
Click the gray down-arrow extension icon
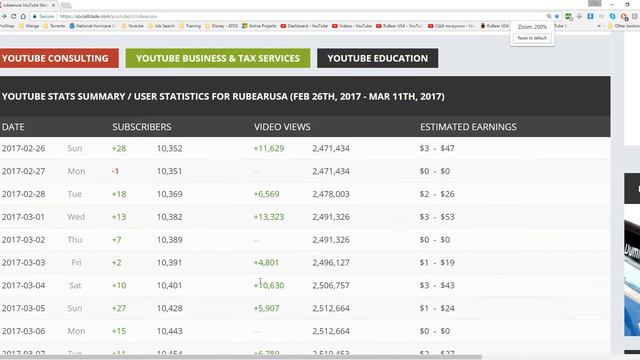tap(579, 16)
